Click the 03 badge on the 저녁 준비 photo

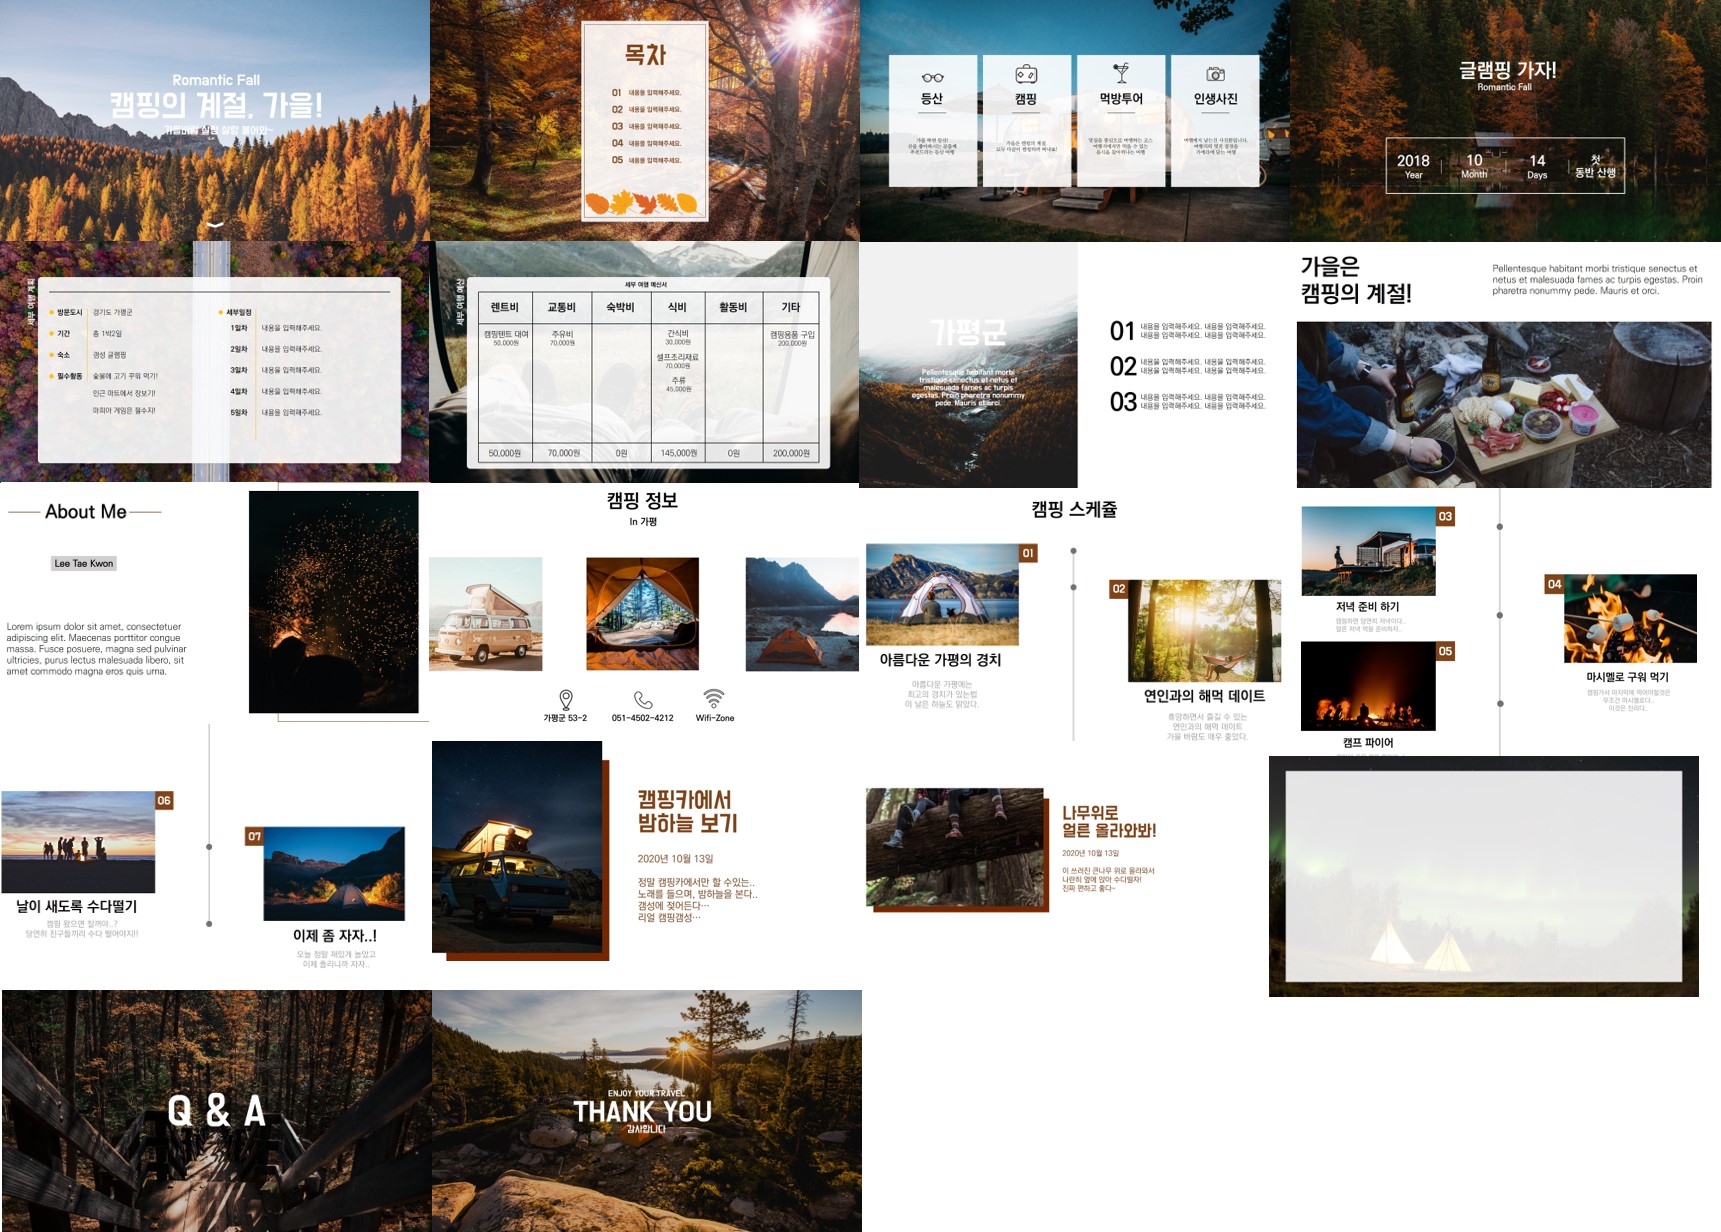[x=1445, y=516]
